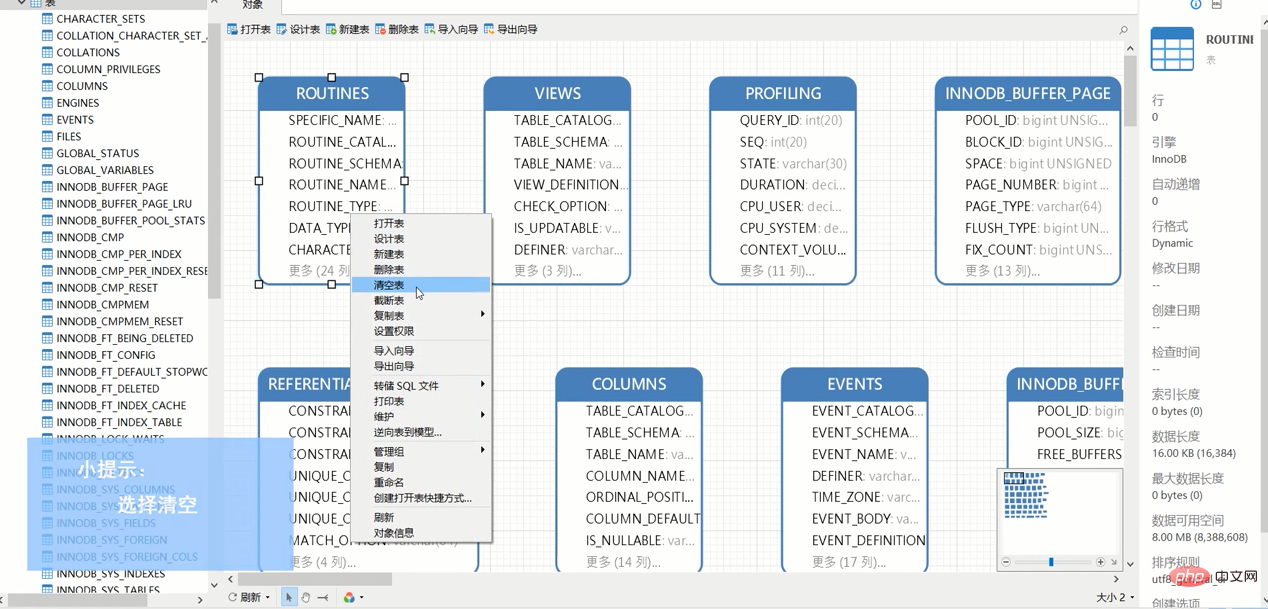This screenshot has width=1268, height=609.
Task: Click the zoom slider handle in the navigator
Action: (1051, 562)
